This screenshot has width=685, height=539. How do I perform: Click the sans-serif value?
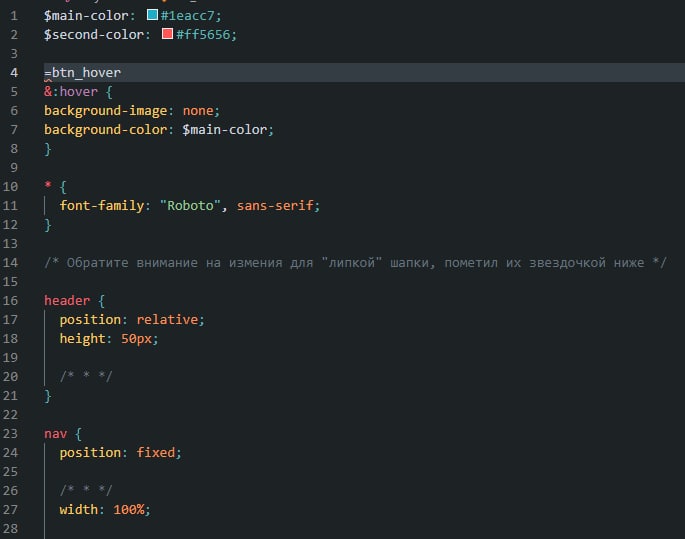[275, 206]
